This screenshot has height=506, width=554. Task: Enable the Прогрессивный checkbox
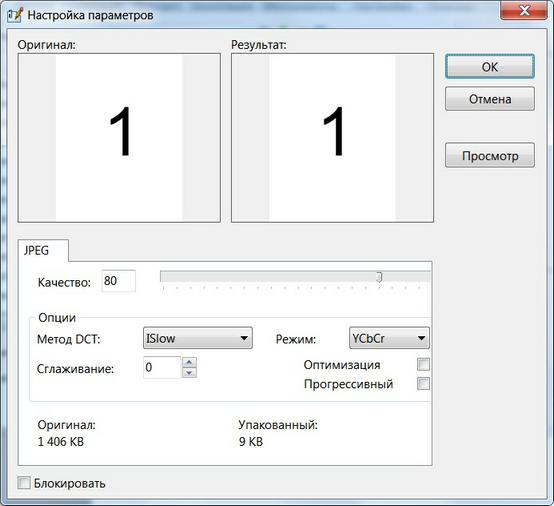point(423,383)
